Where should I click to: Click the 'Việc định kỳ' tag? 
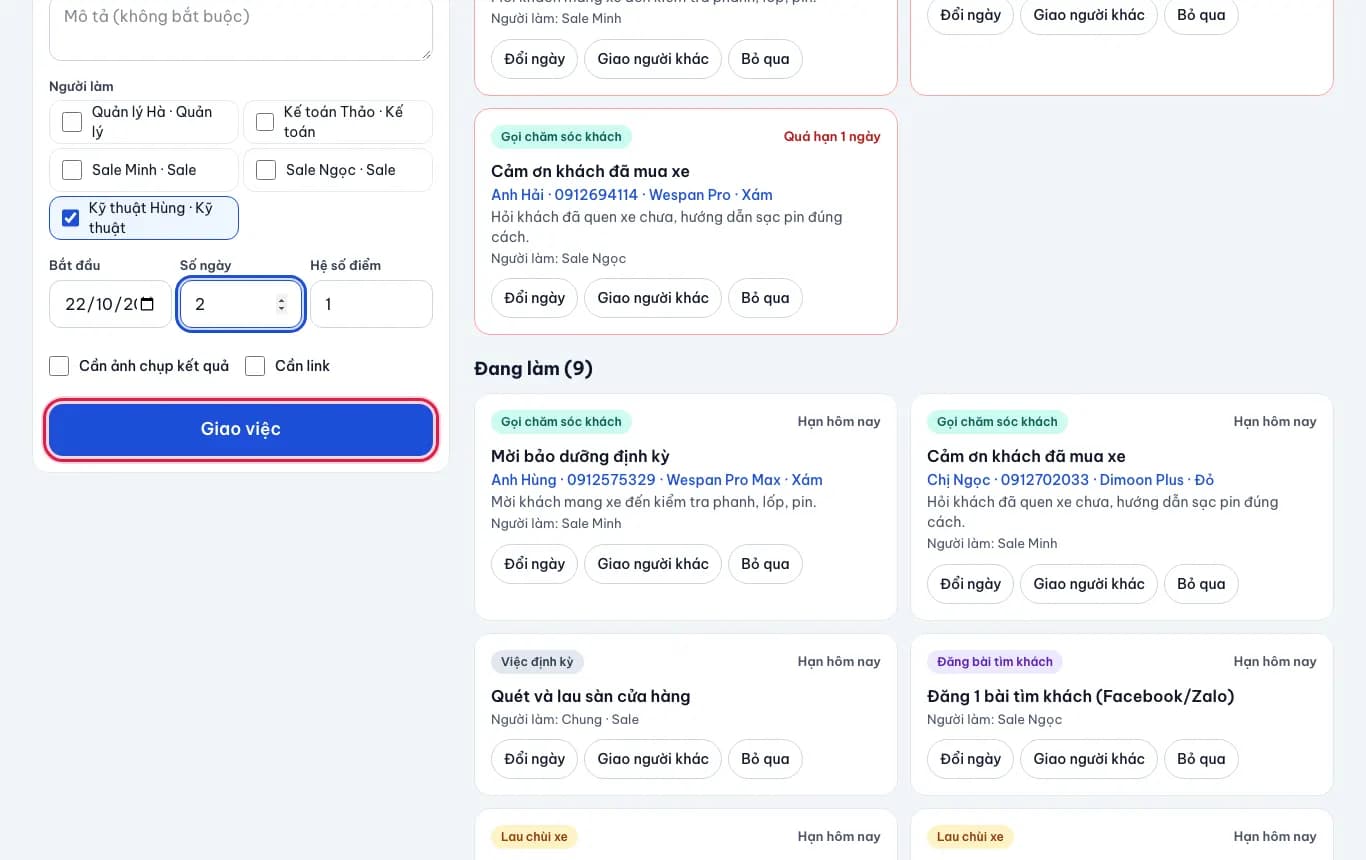pos(538,662)
